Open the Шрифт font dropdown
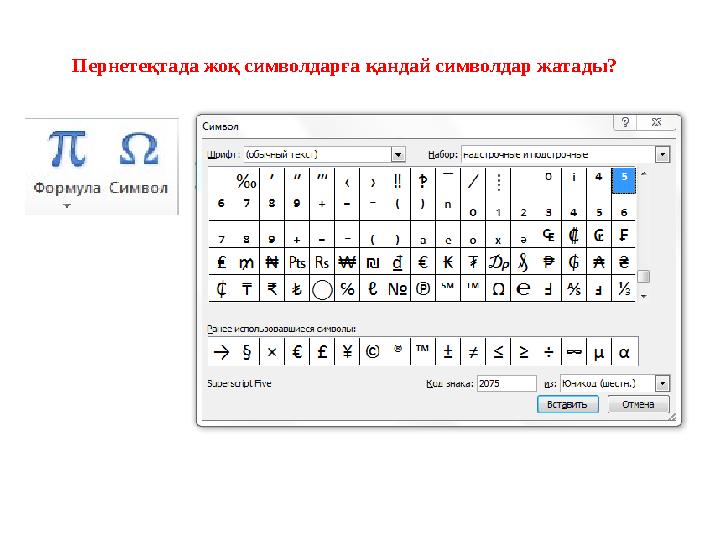 [399, 155]
